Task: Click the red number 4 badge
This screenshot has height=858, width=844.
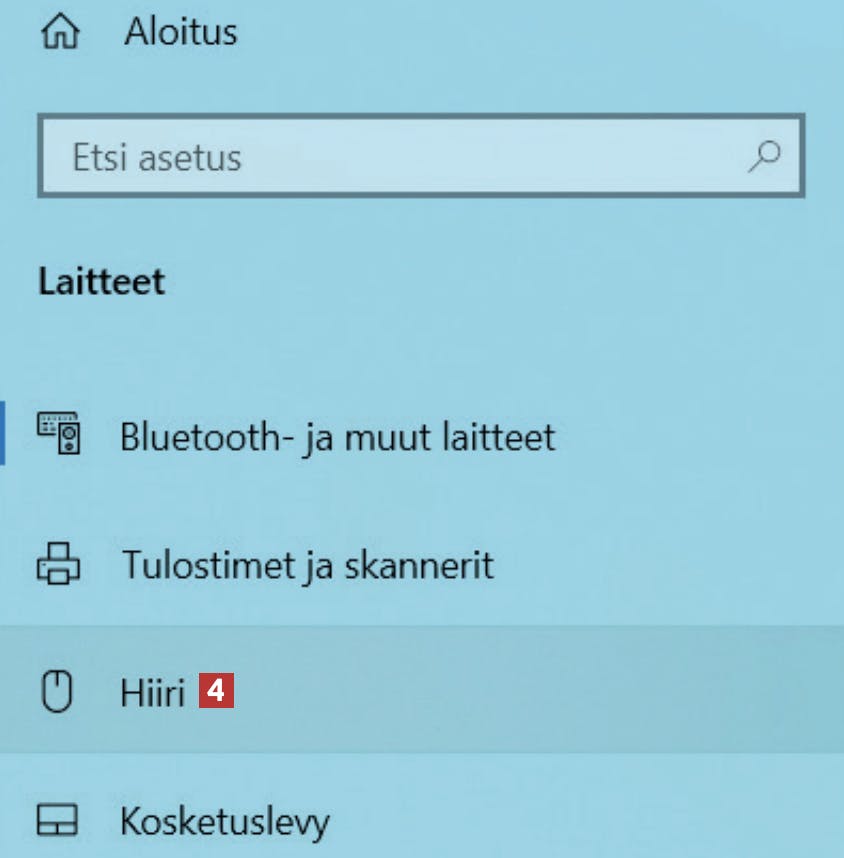Action: pos(216,691)
